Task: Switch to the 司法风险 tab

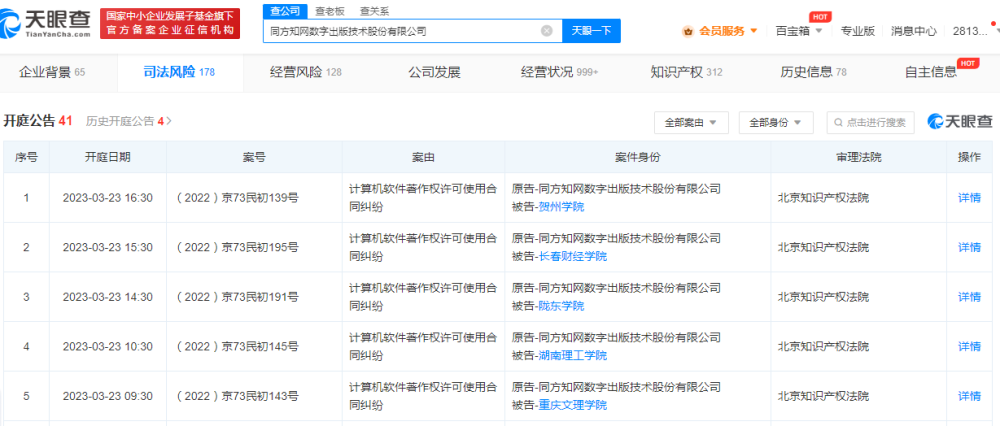Action: [180, 72]
